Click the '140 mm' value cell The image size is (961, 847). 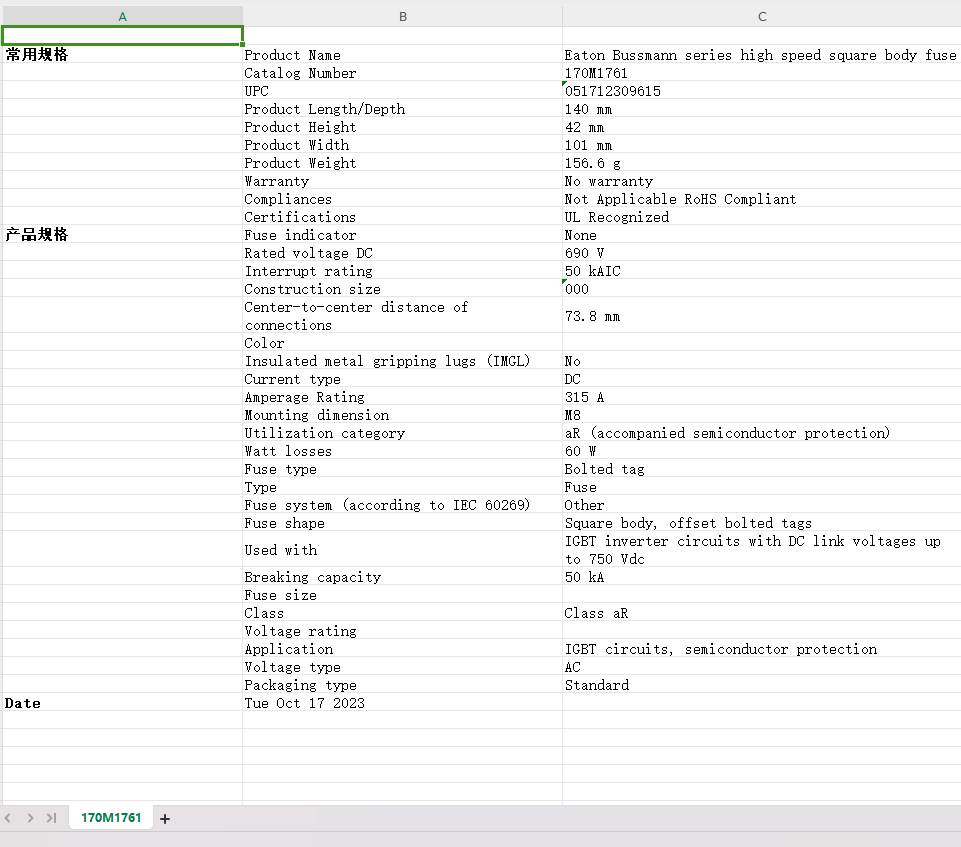[x=762, y=109]
